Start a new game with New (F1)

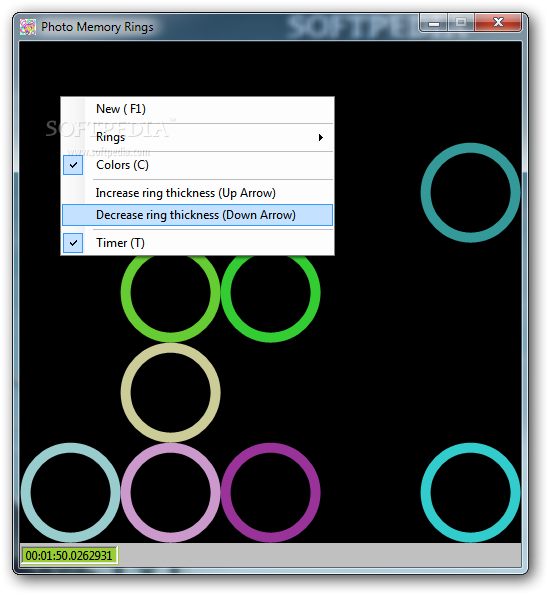tap(197, 109)
